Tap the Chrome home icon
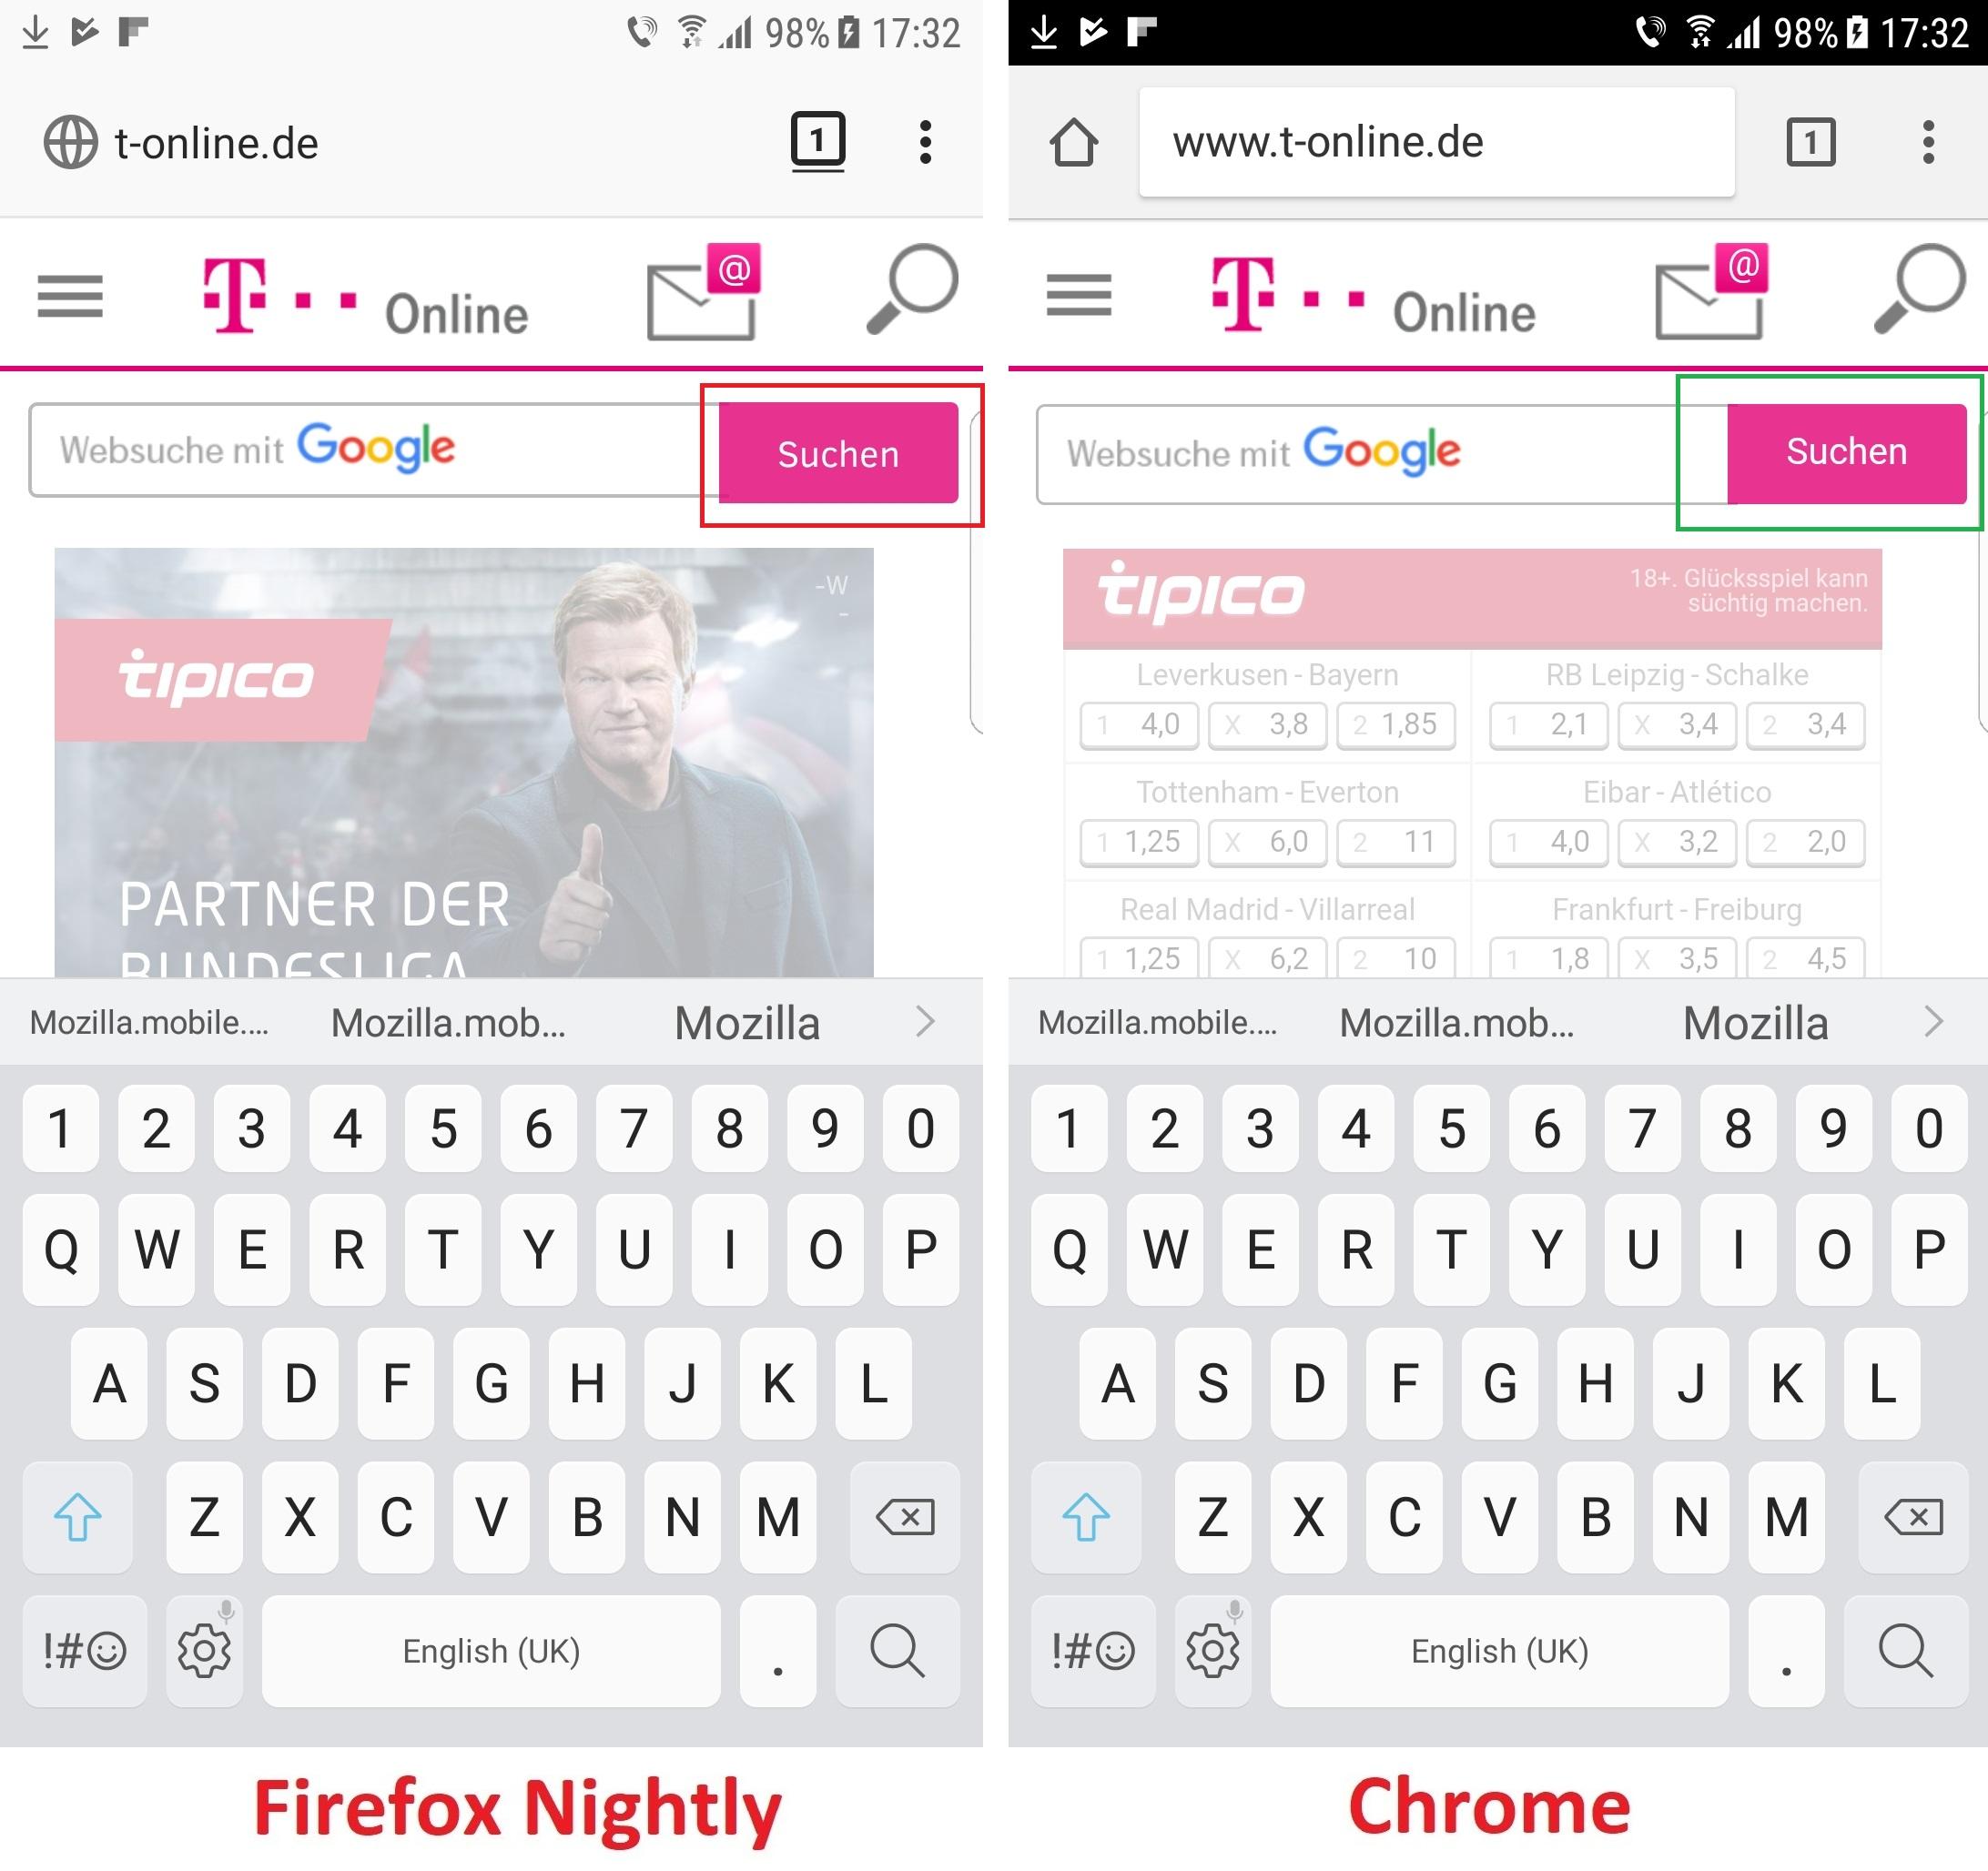 tap(1074, 142)
